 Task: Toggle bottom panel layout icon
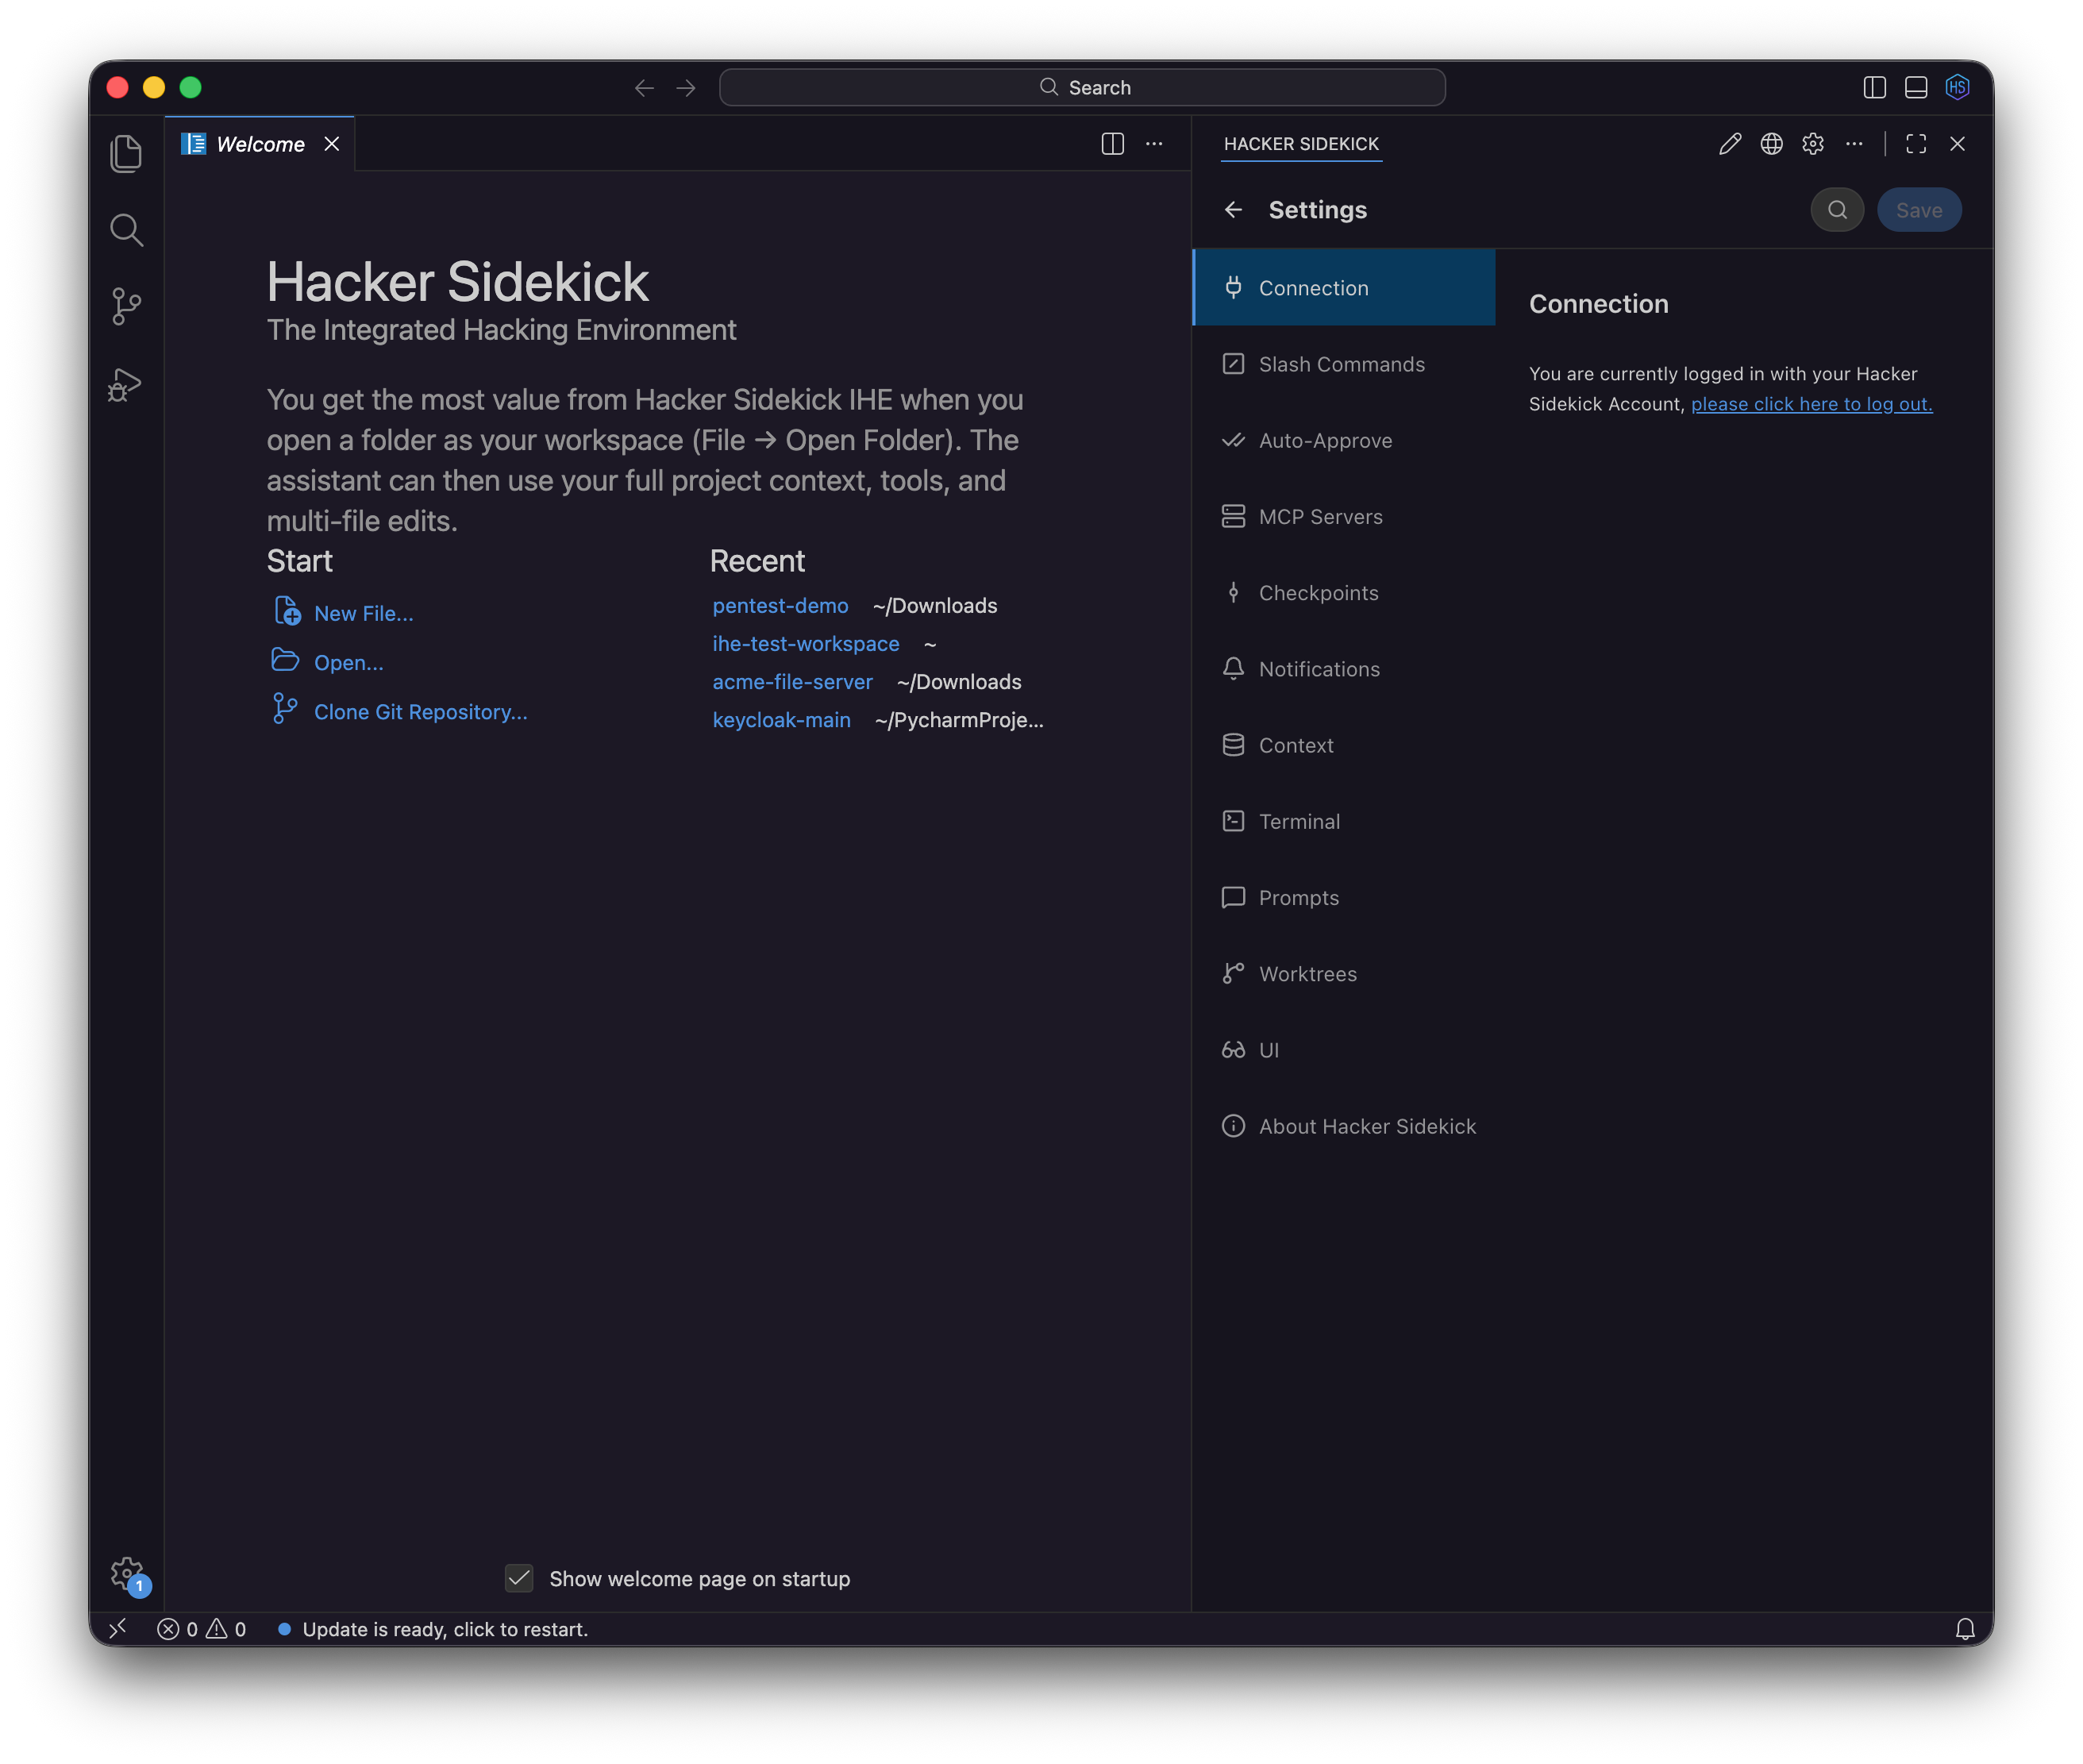pyautogui.click(x=1915, y=88)
